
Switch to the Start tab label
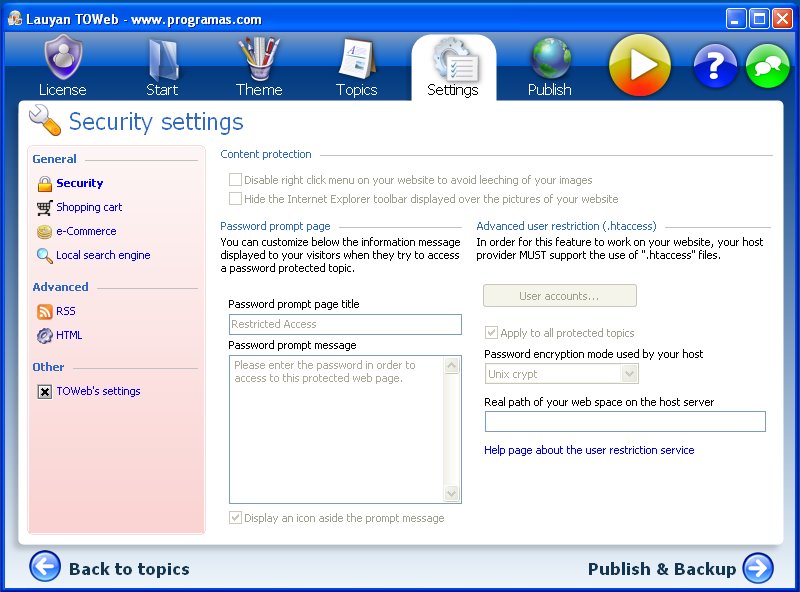[x=162, y=90]
